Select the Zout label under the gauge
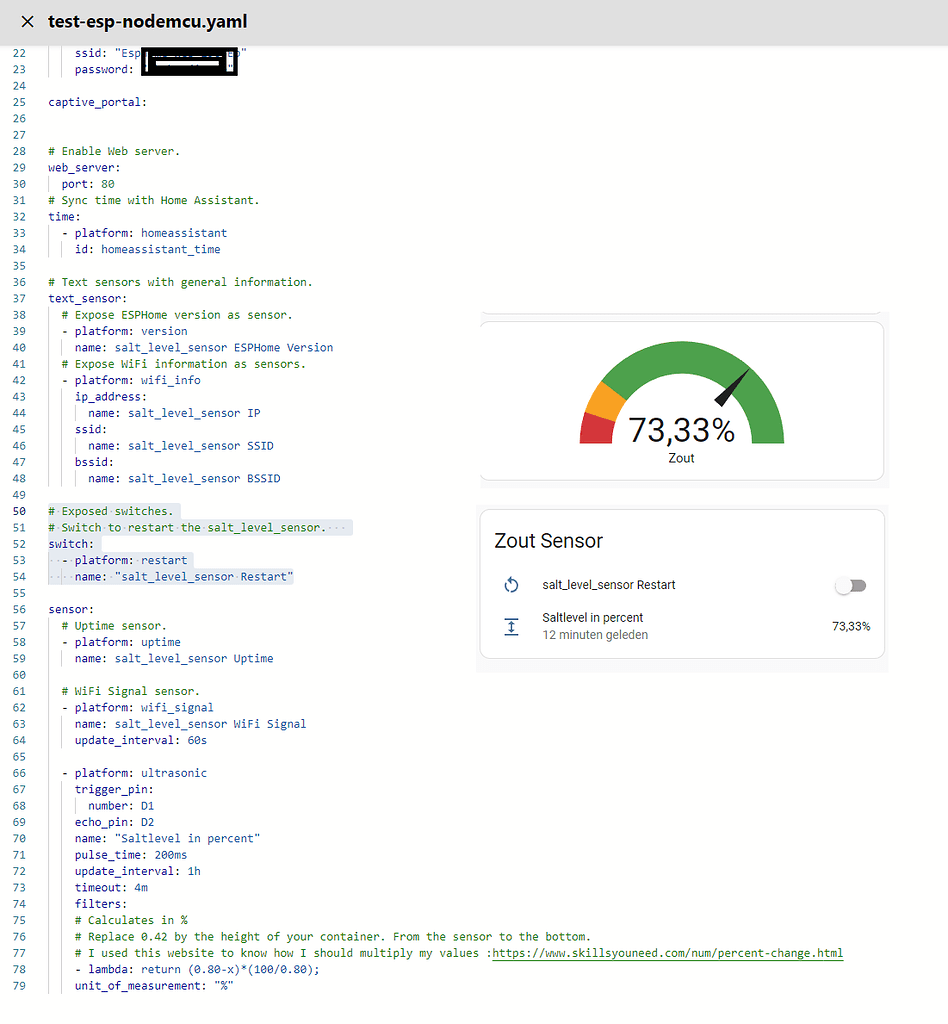 pos(681,458)
